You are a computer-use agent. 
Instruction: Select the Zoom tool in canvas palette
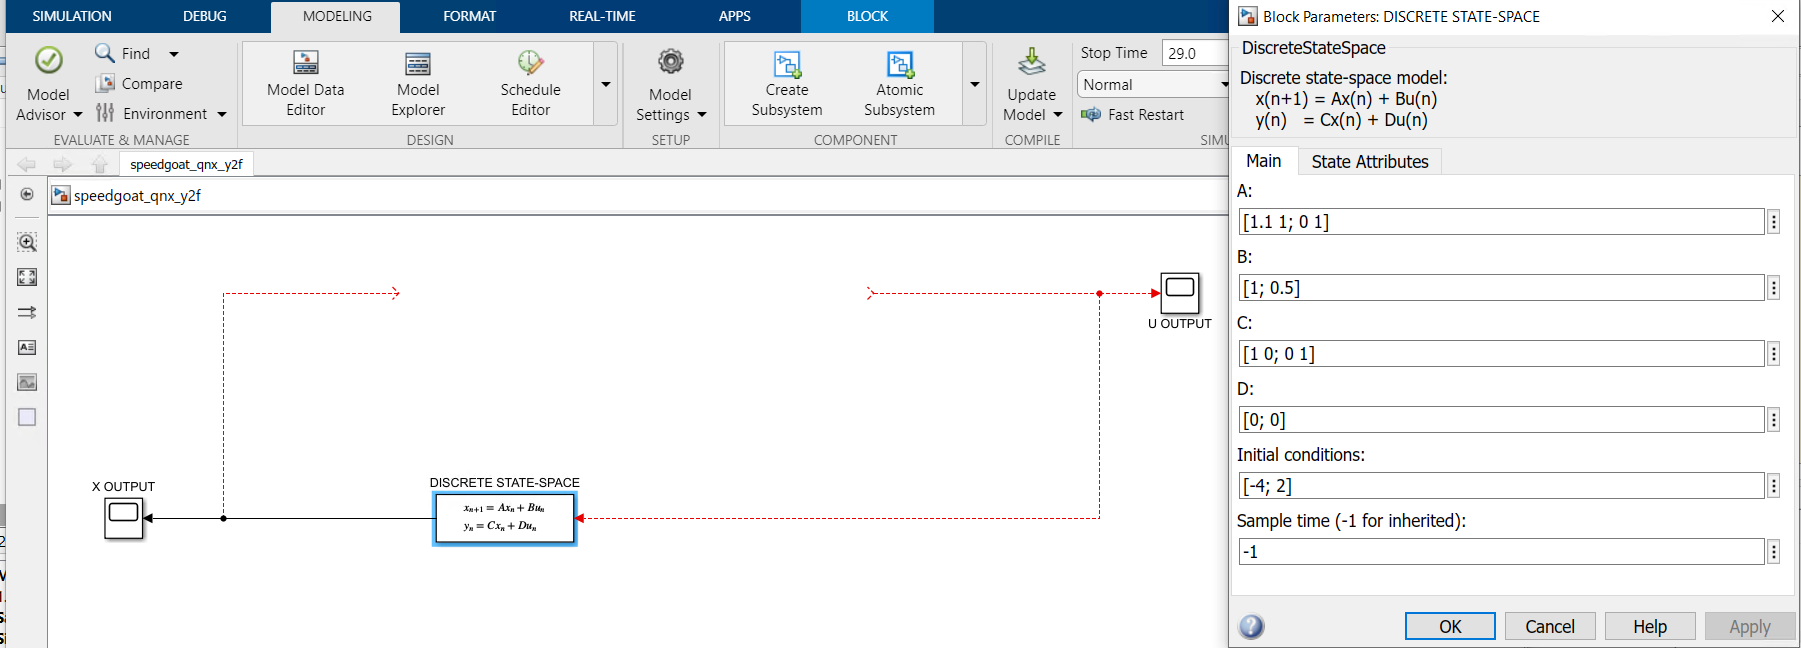[27, 242]
